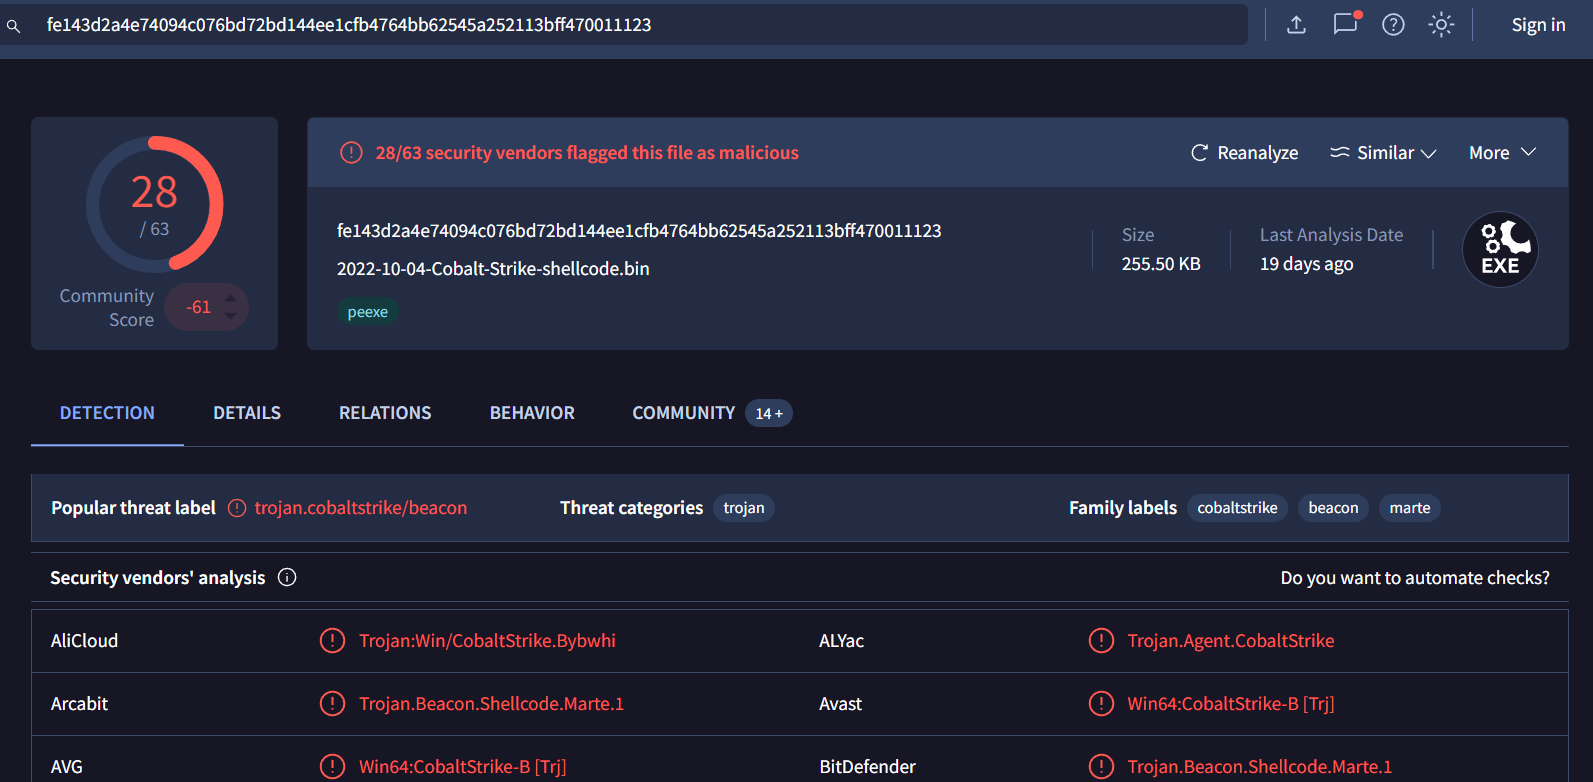Image resolution: width=1593 pixels, height=782 pixels.
Task: Click the trojan.cobaltstrike/beacon threat label
Action: 361,508
